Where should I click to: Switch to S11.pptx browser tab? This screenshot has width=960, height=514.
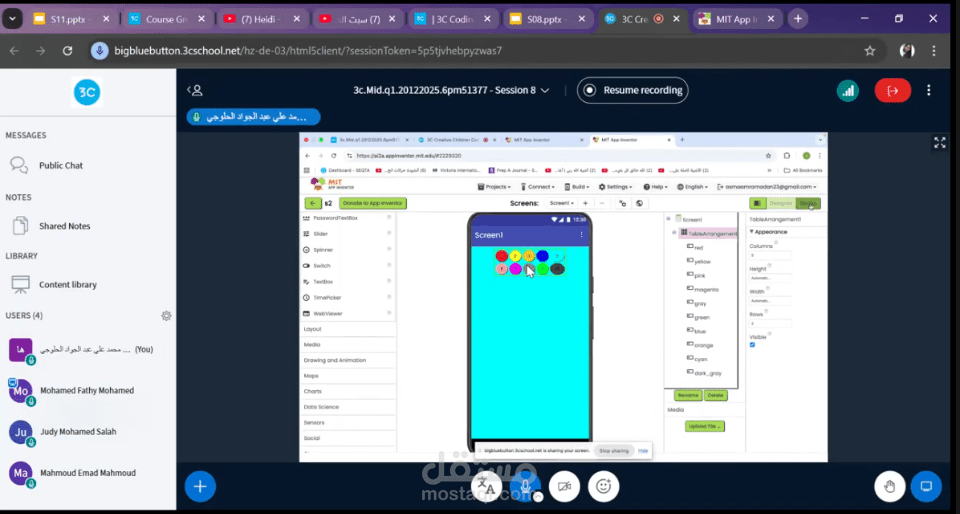(x=72, y=19)
